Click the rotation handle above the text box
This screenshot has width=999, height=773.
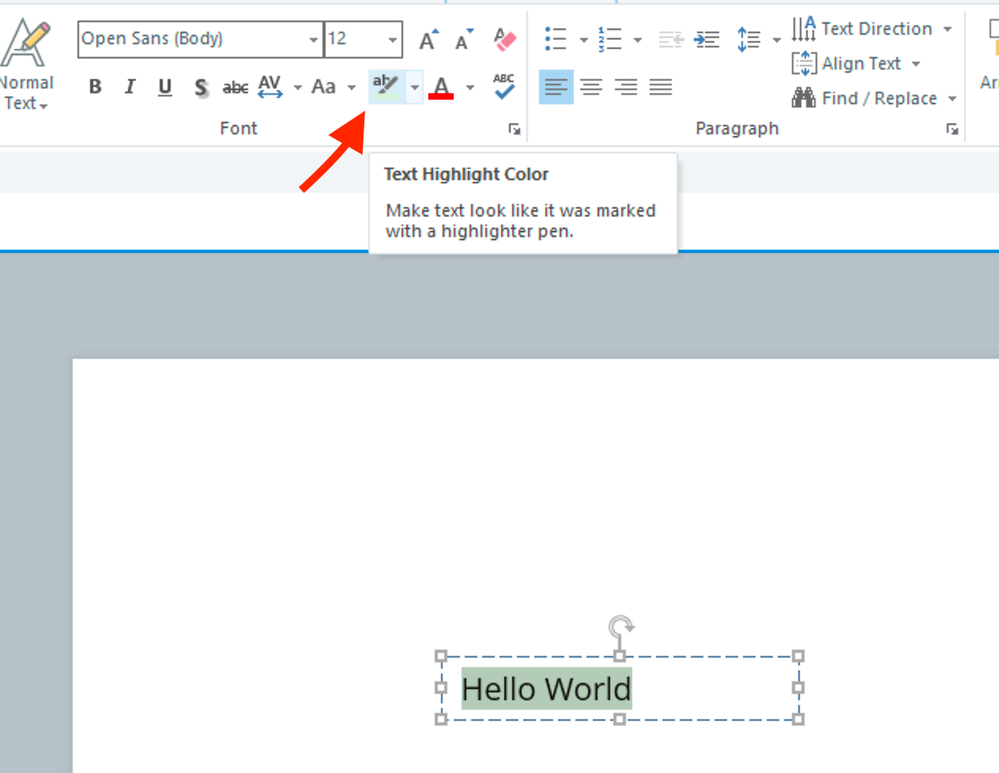[621, 628]
